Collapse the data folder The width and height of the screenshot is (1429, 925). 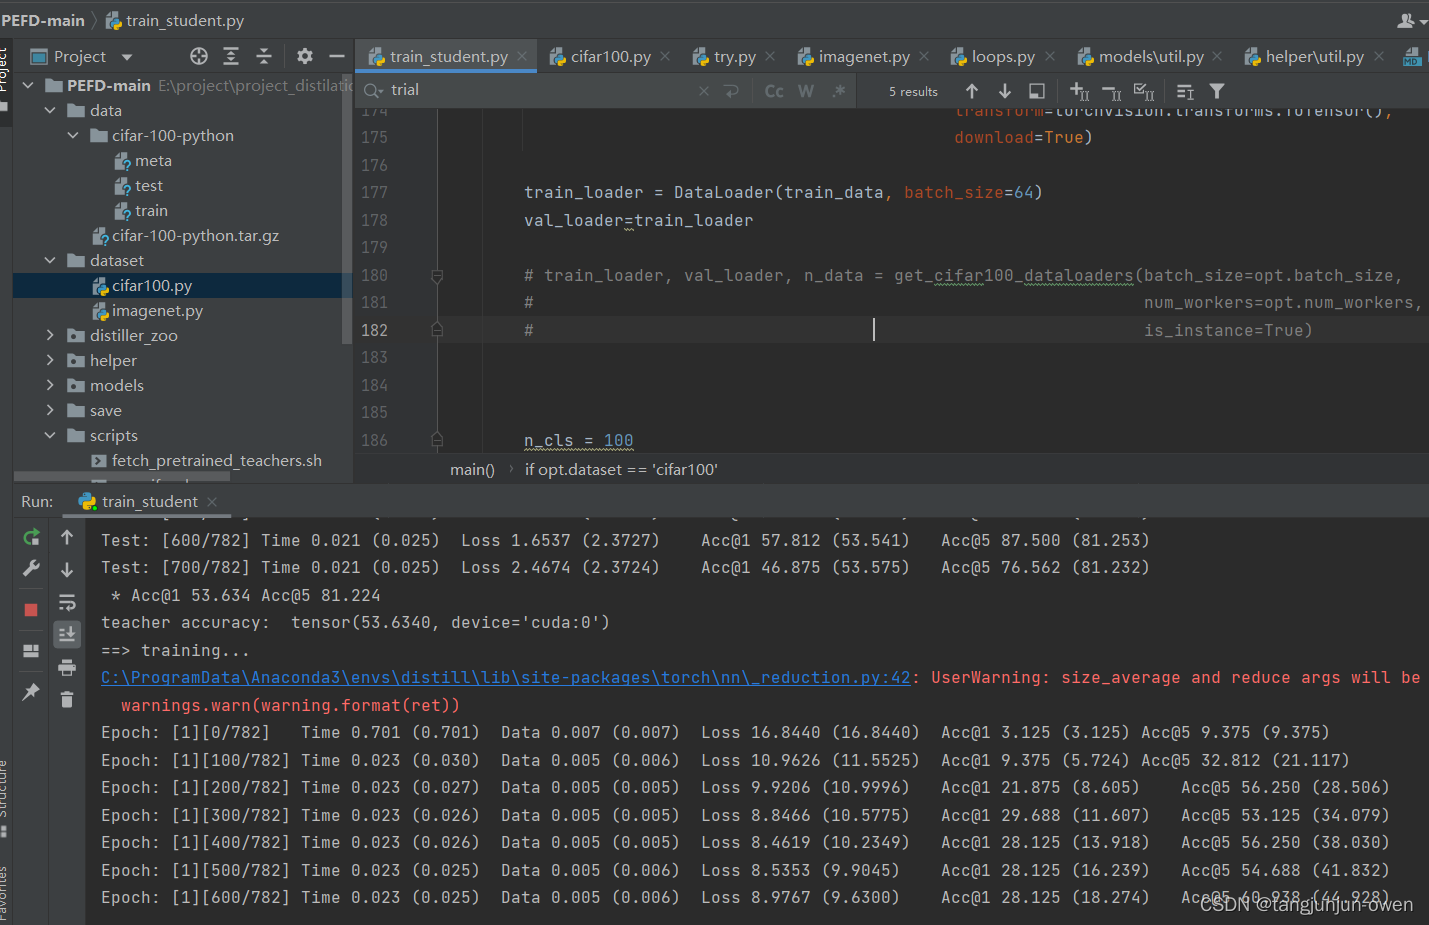tap(50, 110)
